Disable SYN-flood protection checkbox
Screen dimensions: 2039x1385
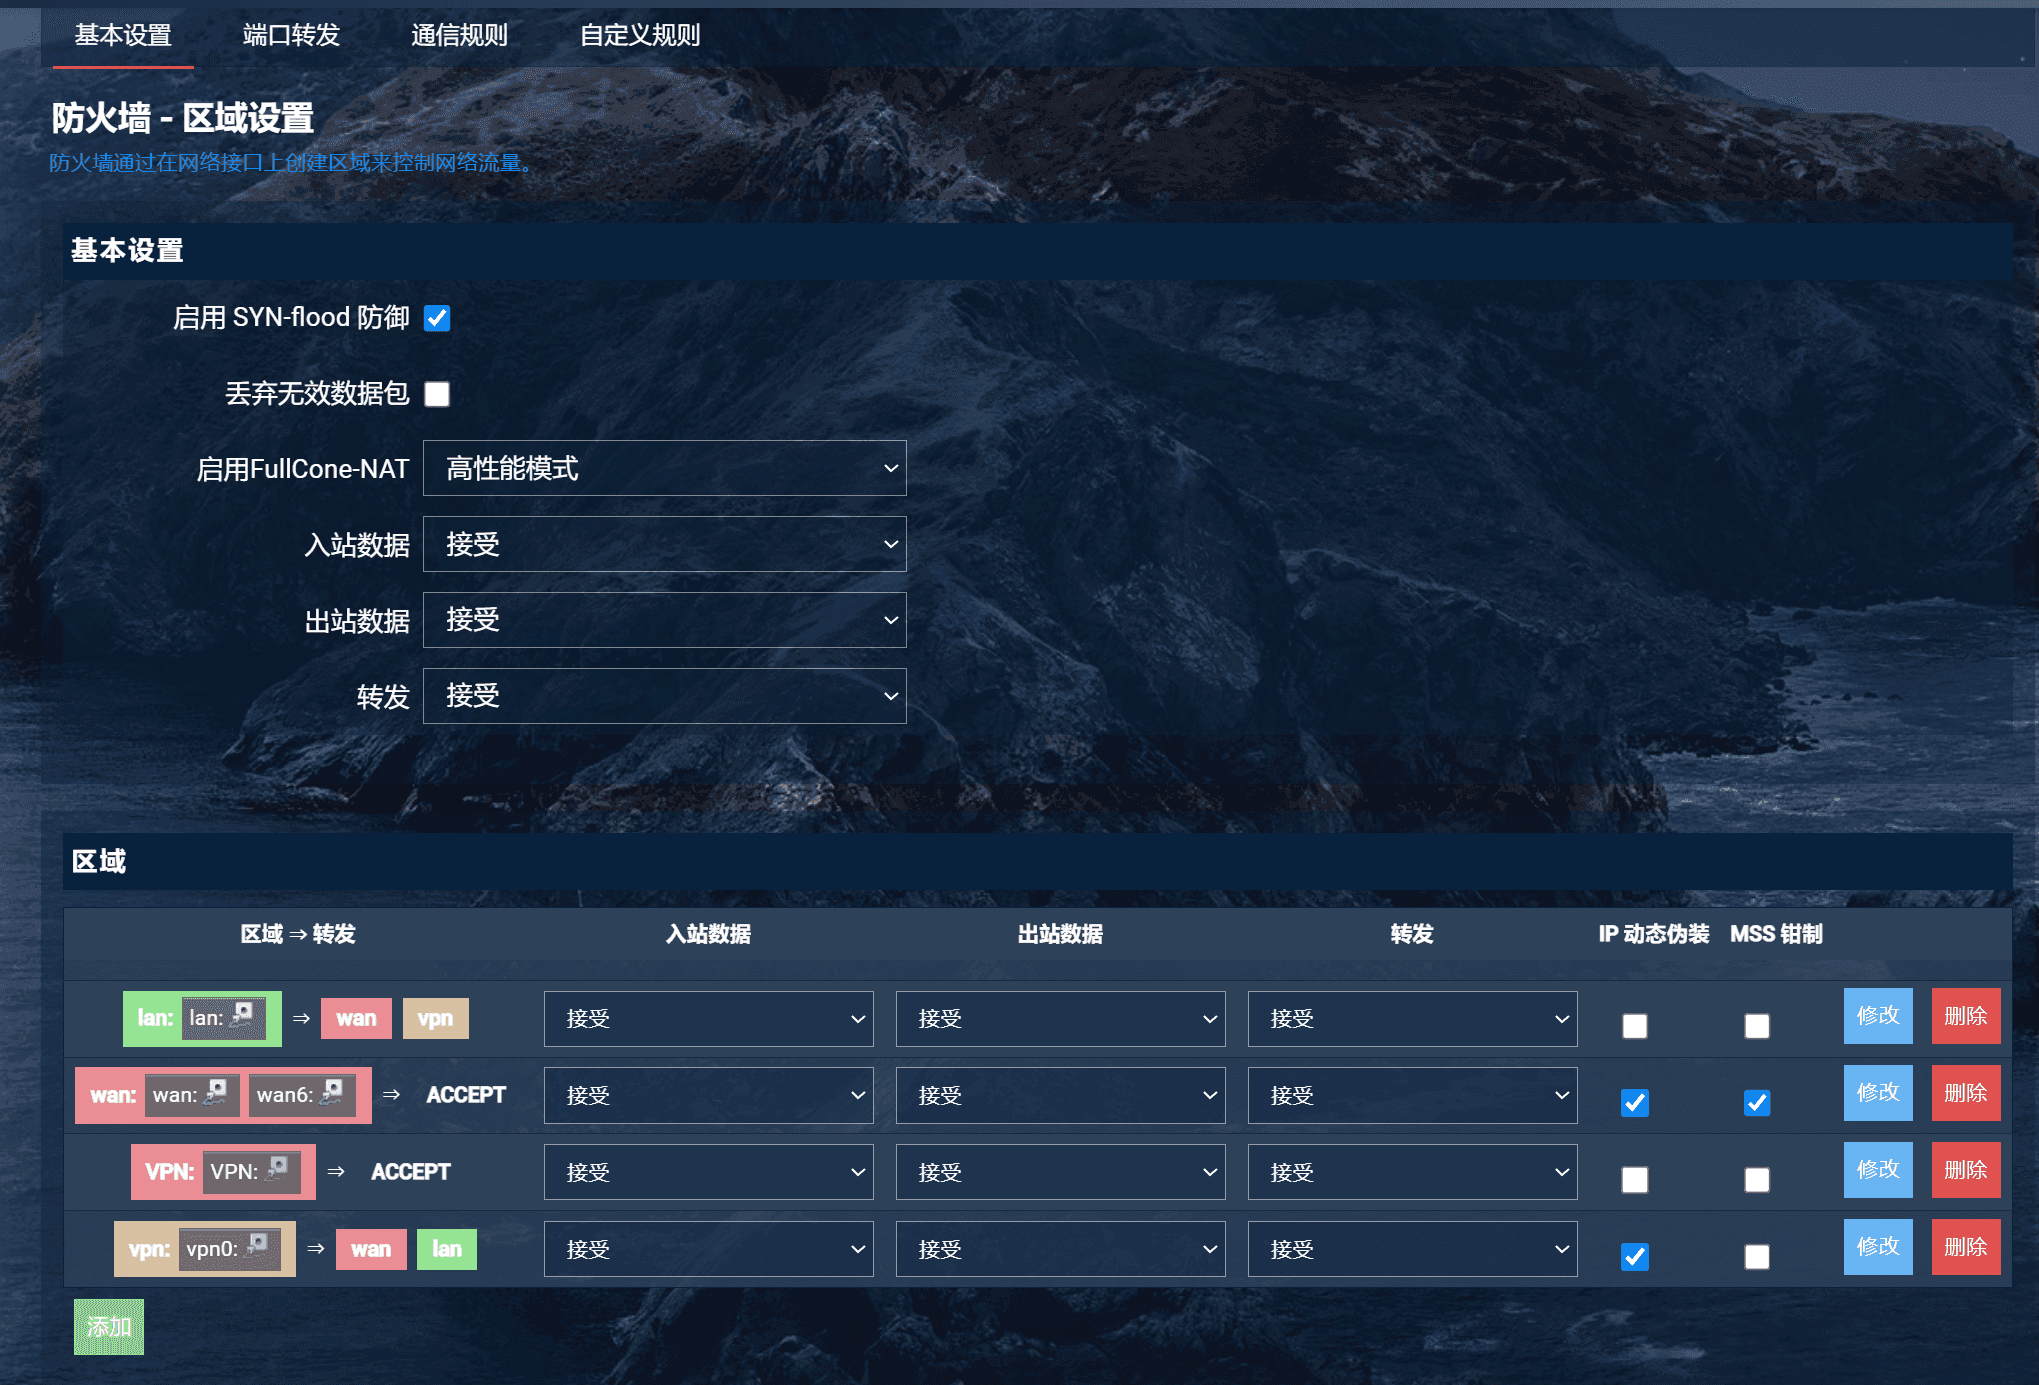pos(437,318)
